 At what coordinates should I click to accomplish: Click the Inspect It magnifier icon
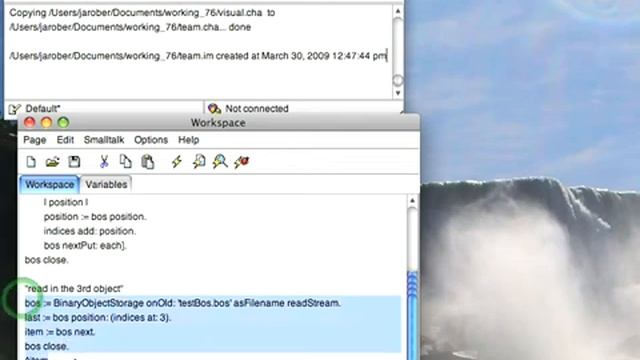pos(220,162)
